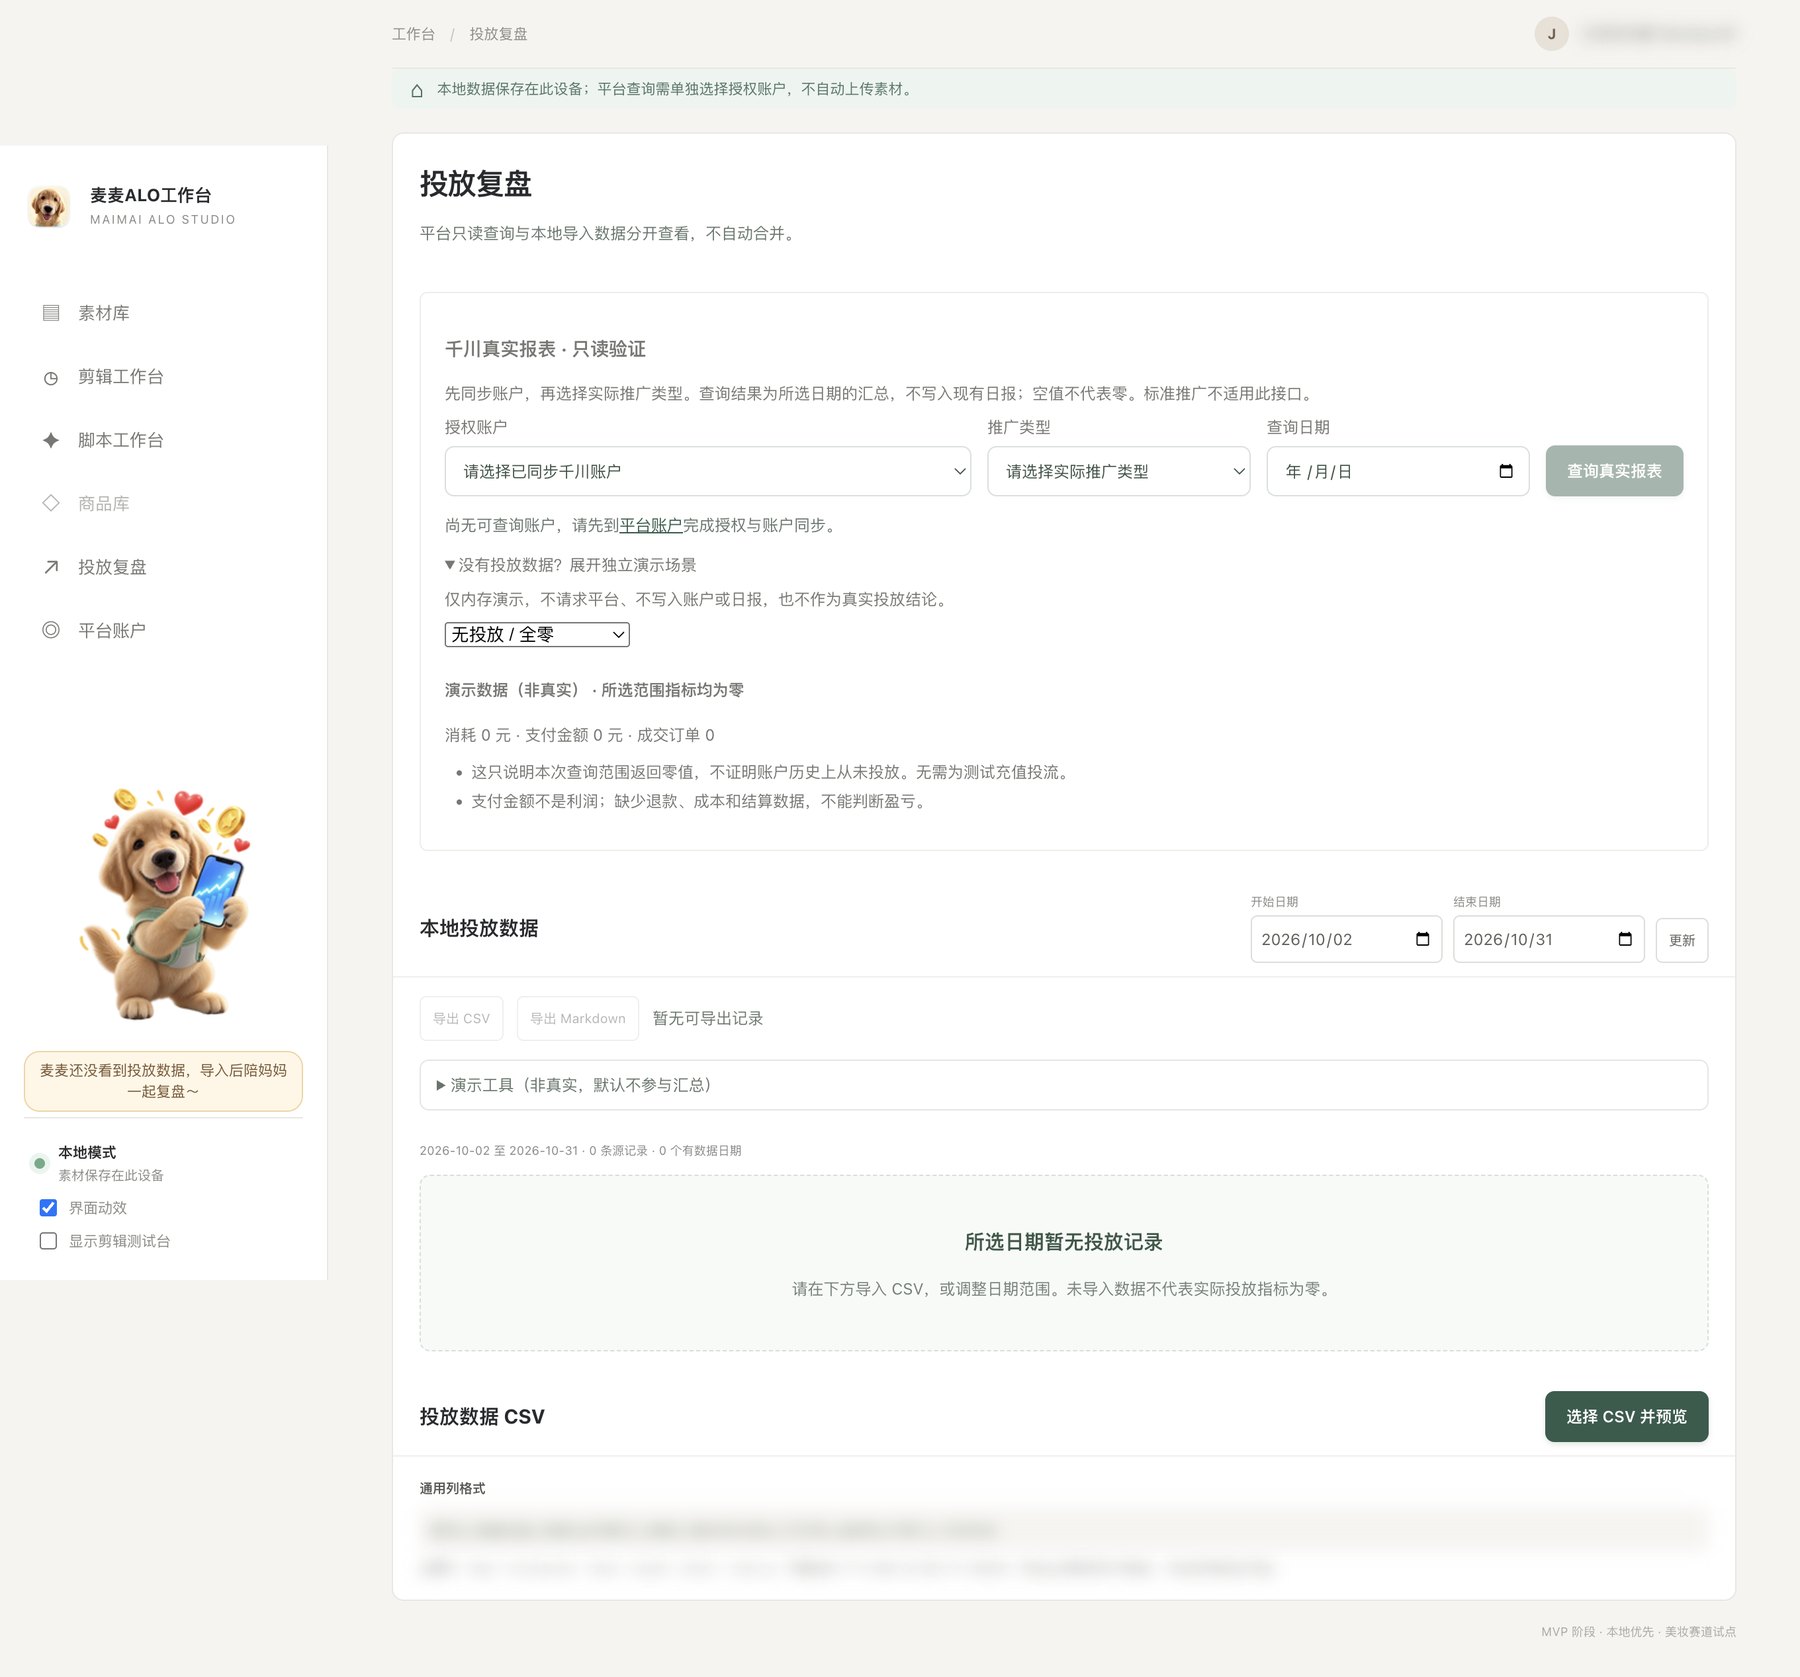This screenshot has height=1677, width=1800.
Task: Click the 本地模式 status indicator
Action: tap(39, 1163)
